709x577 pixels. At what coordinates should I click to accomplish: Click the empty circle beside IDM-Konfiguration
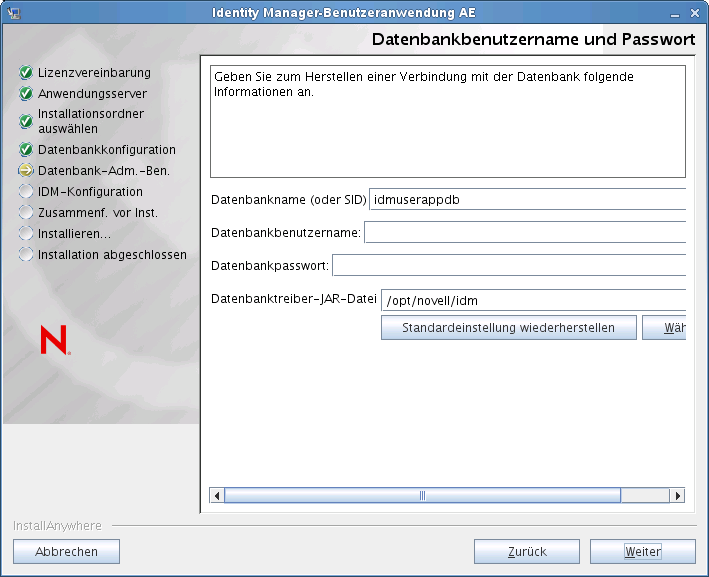click(x=26, y=191)
